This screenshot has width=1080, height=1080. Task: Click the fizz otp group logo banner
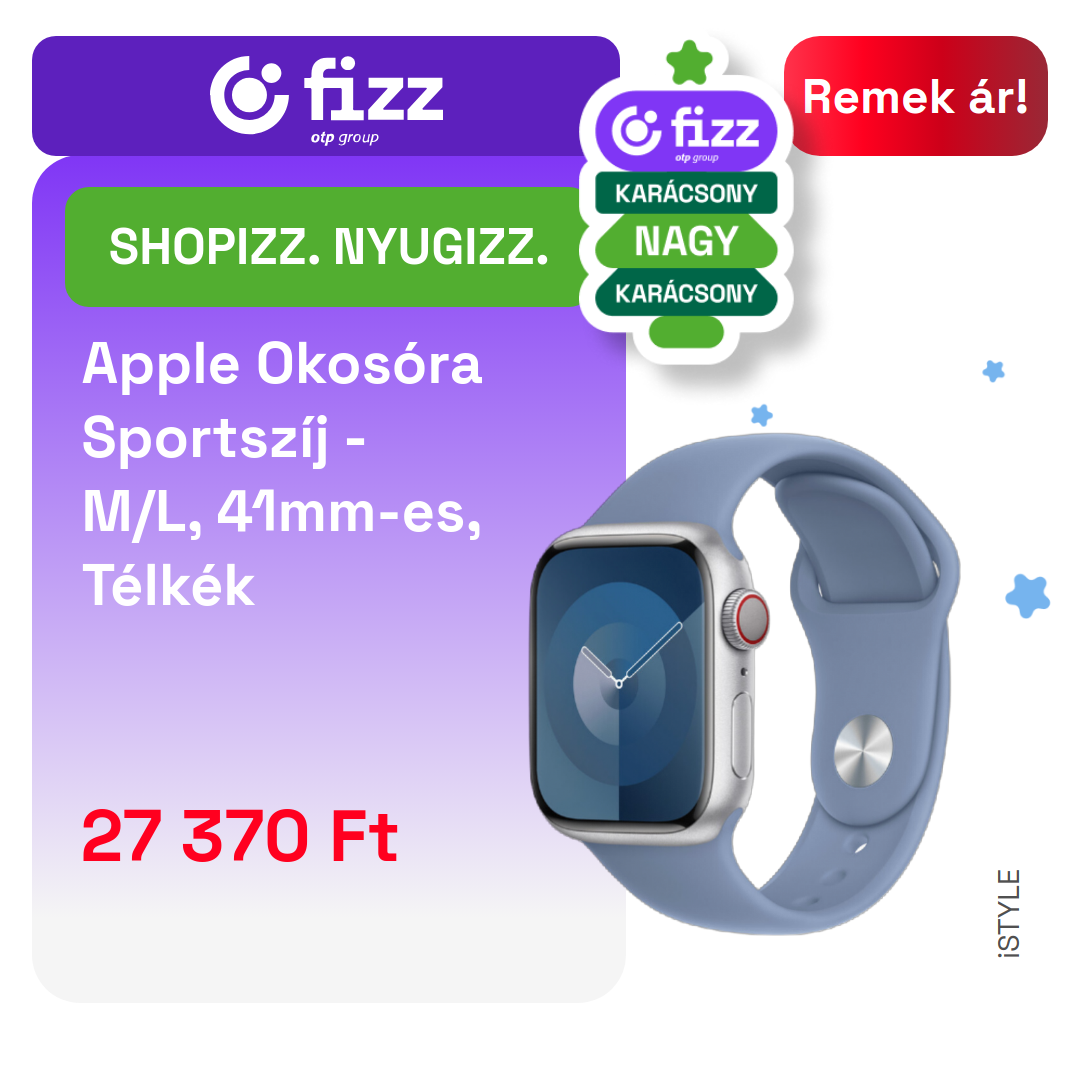326,96
